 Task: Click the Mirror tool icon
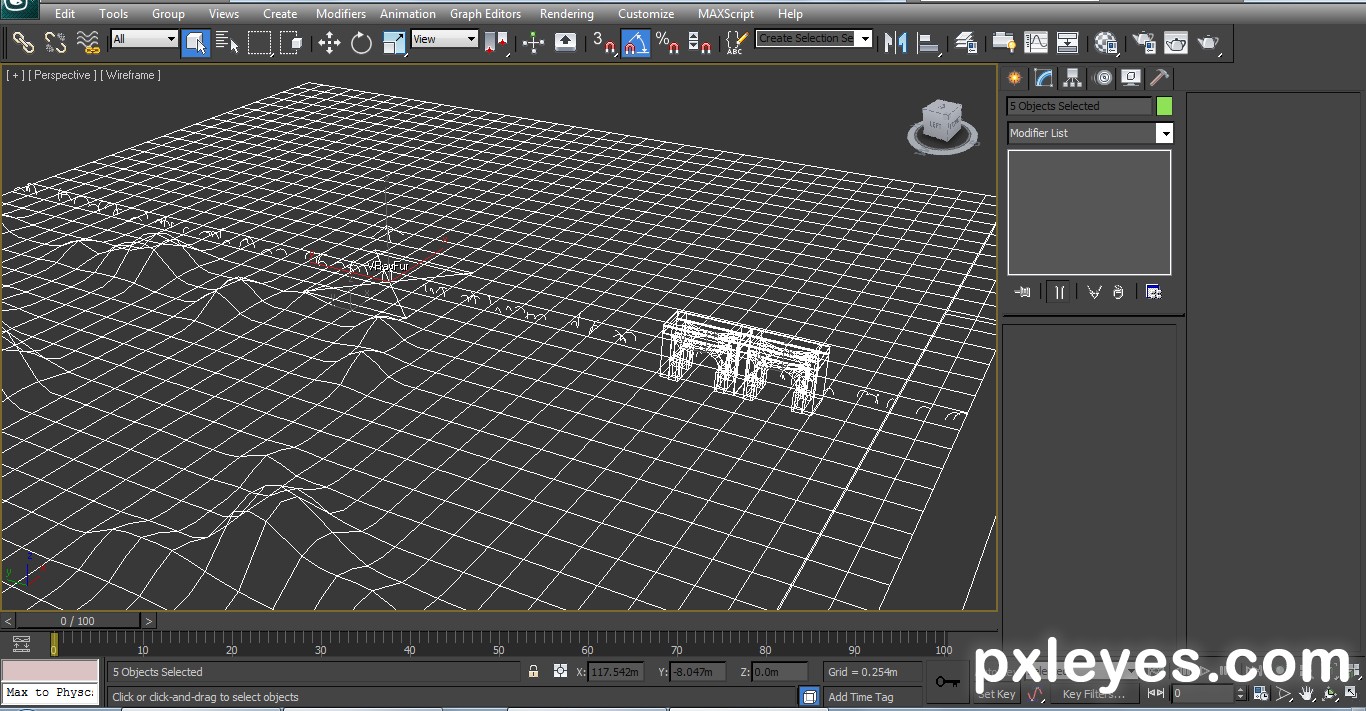pyautogui.click(x=896, y=42)
